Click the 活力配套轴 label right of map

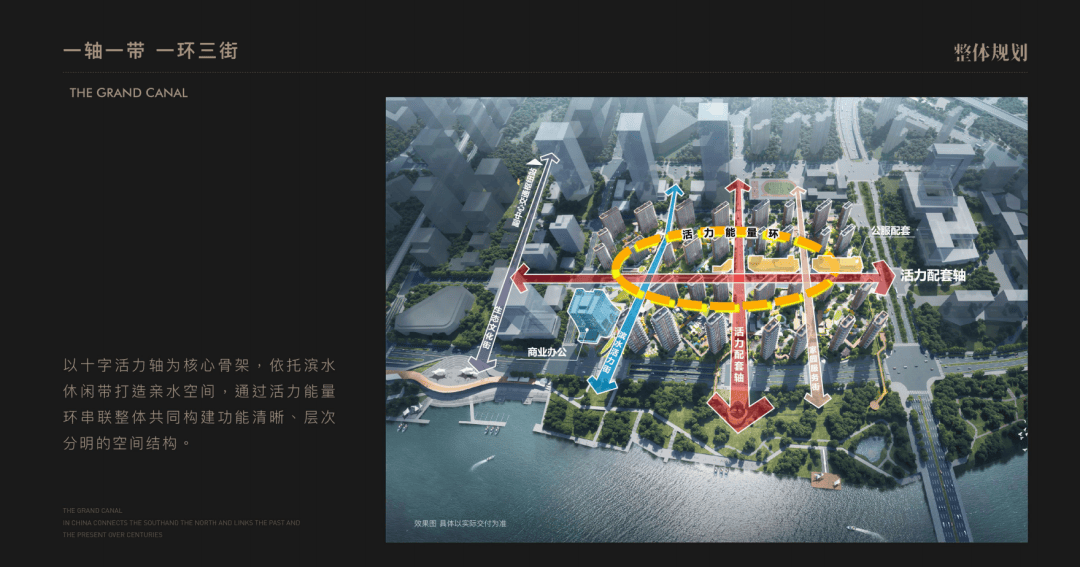click(x=933, y=276)
